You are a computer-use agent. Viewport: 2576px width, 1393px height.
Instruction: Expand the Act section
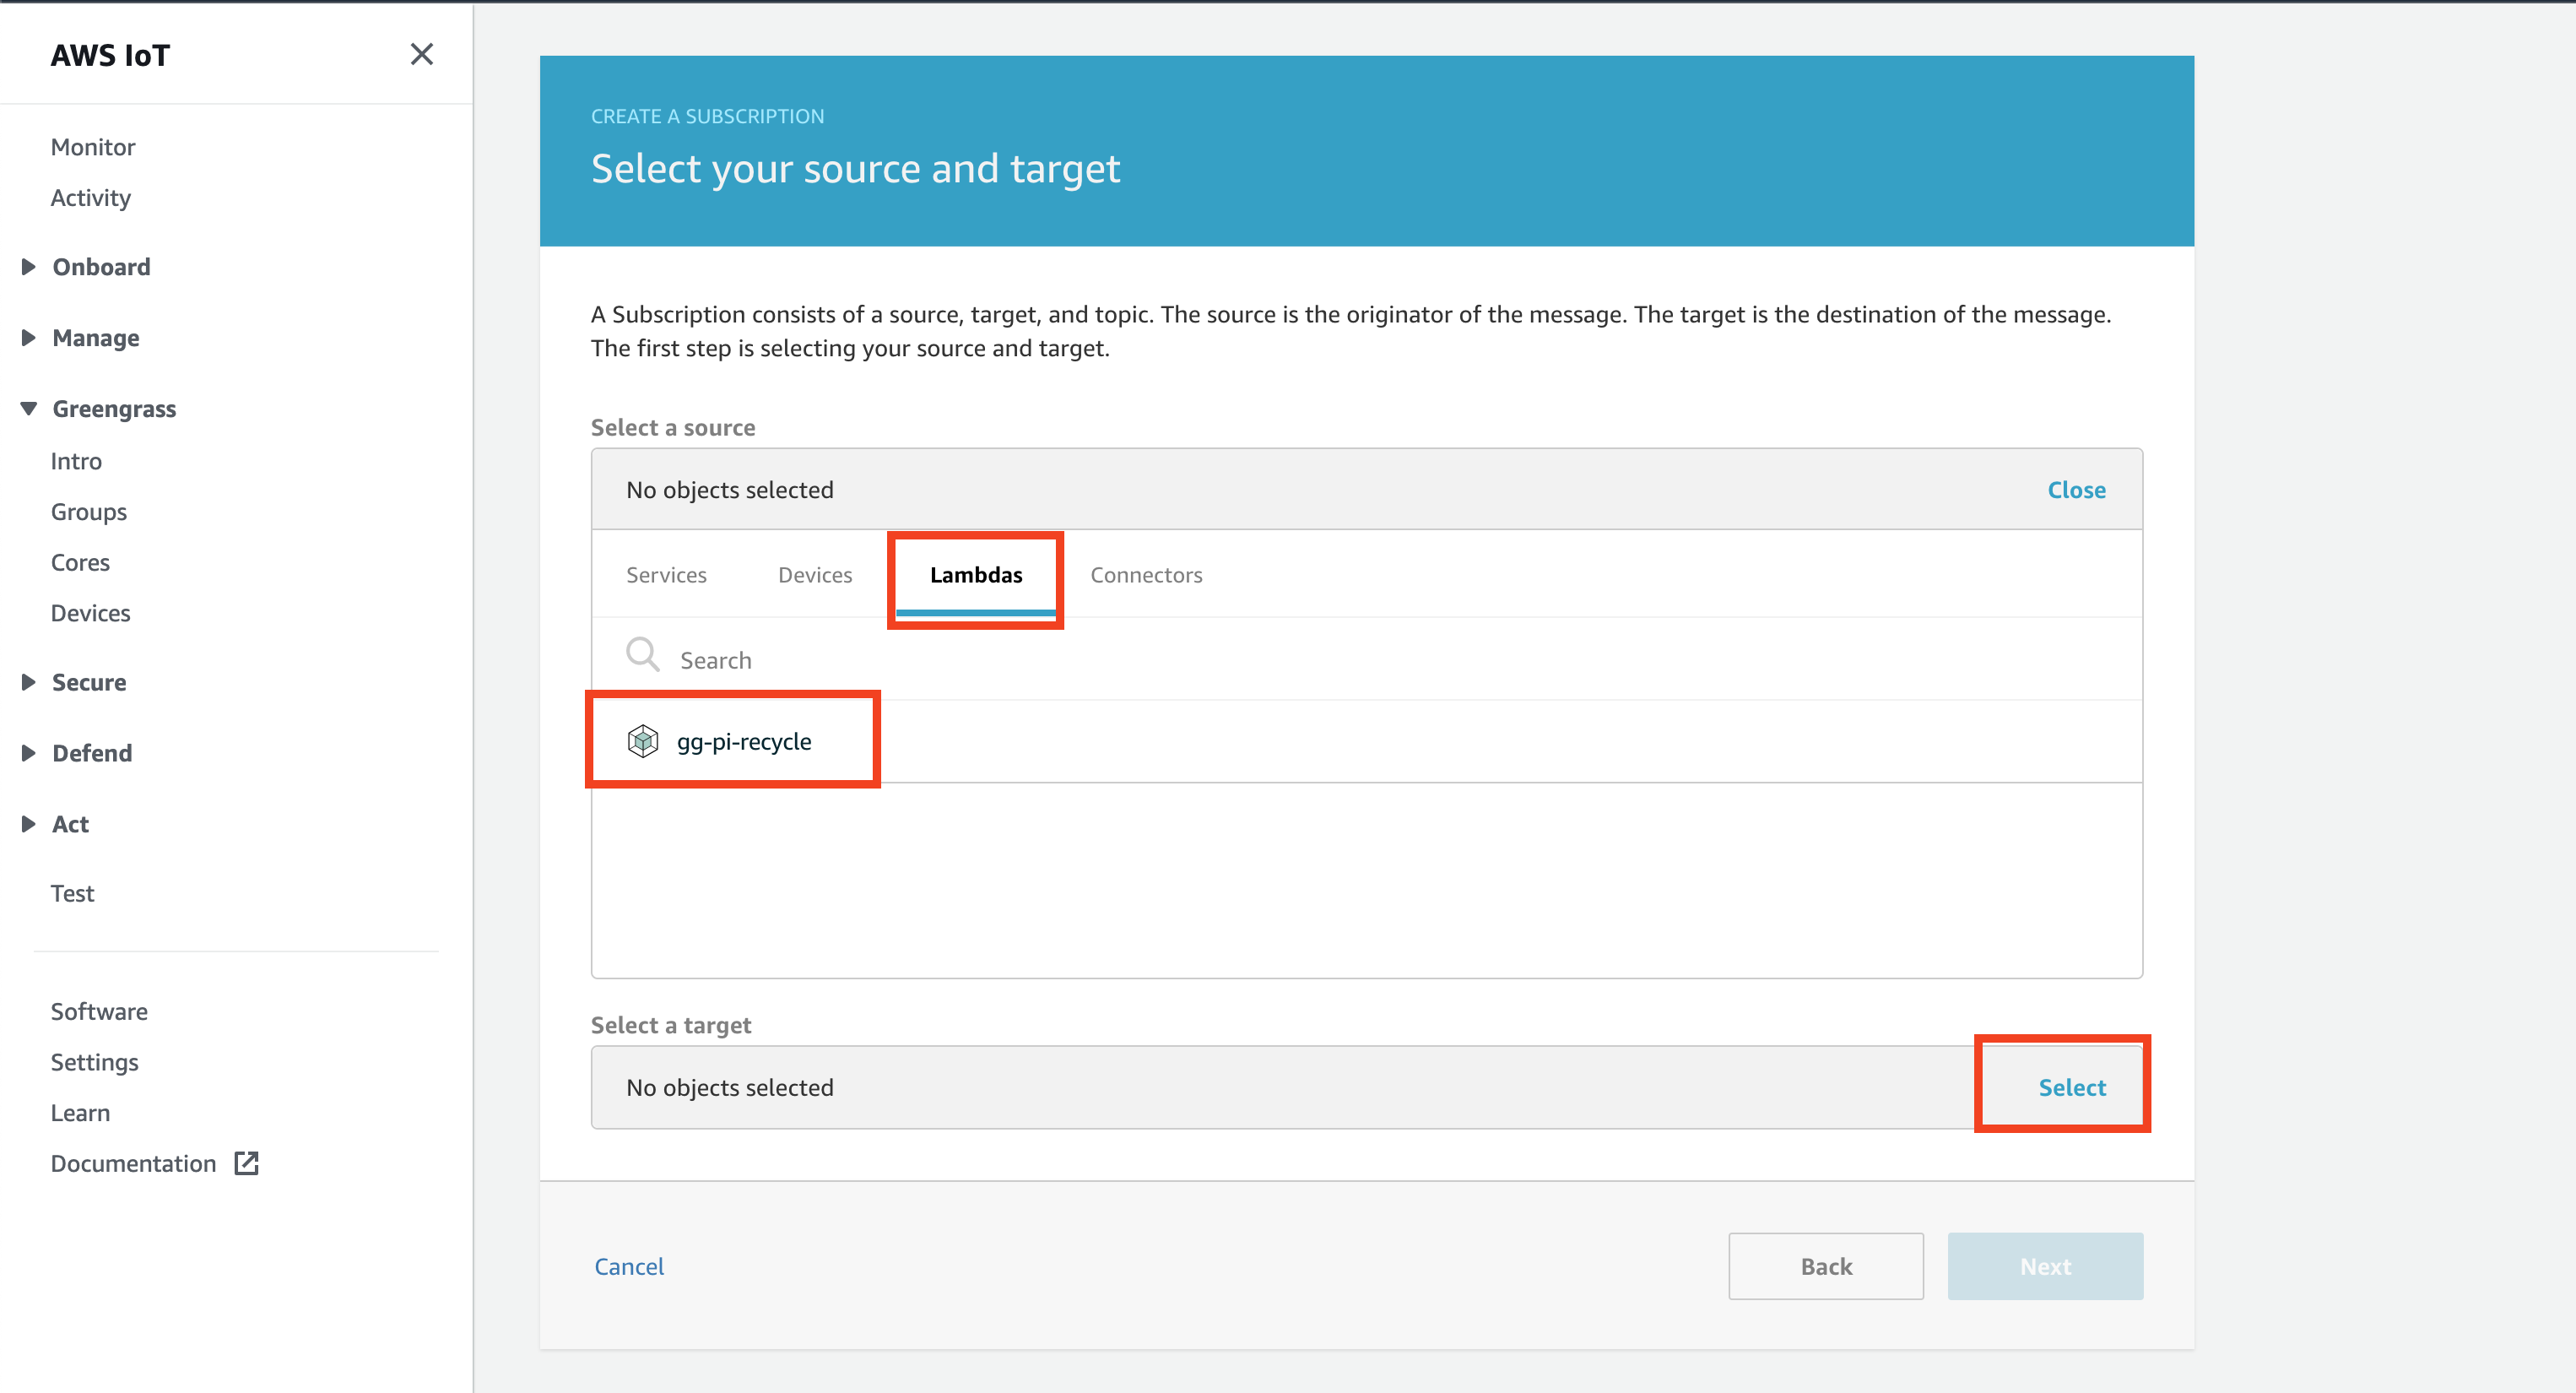[x=29, y=824]
